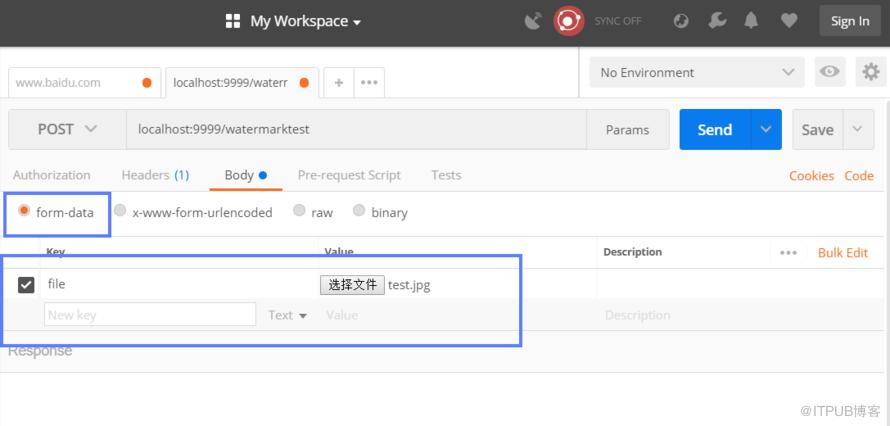The height and width of the screenshot is (426, 890).
Task: Click the blue Send button
Action: click(715, 129)
